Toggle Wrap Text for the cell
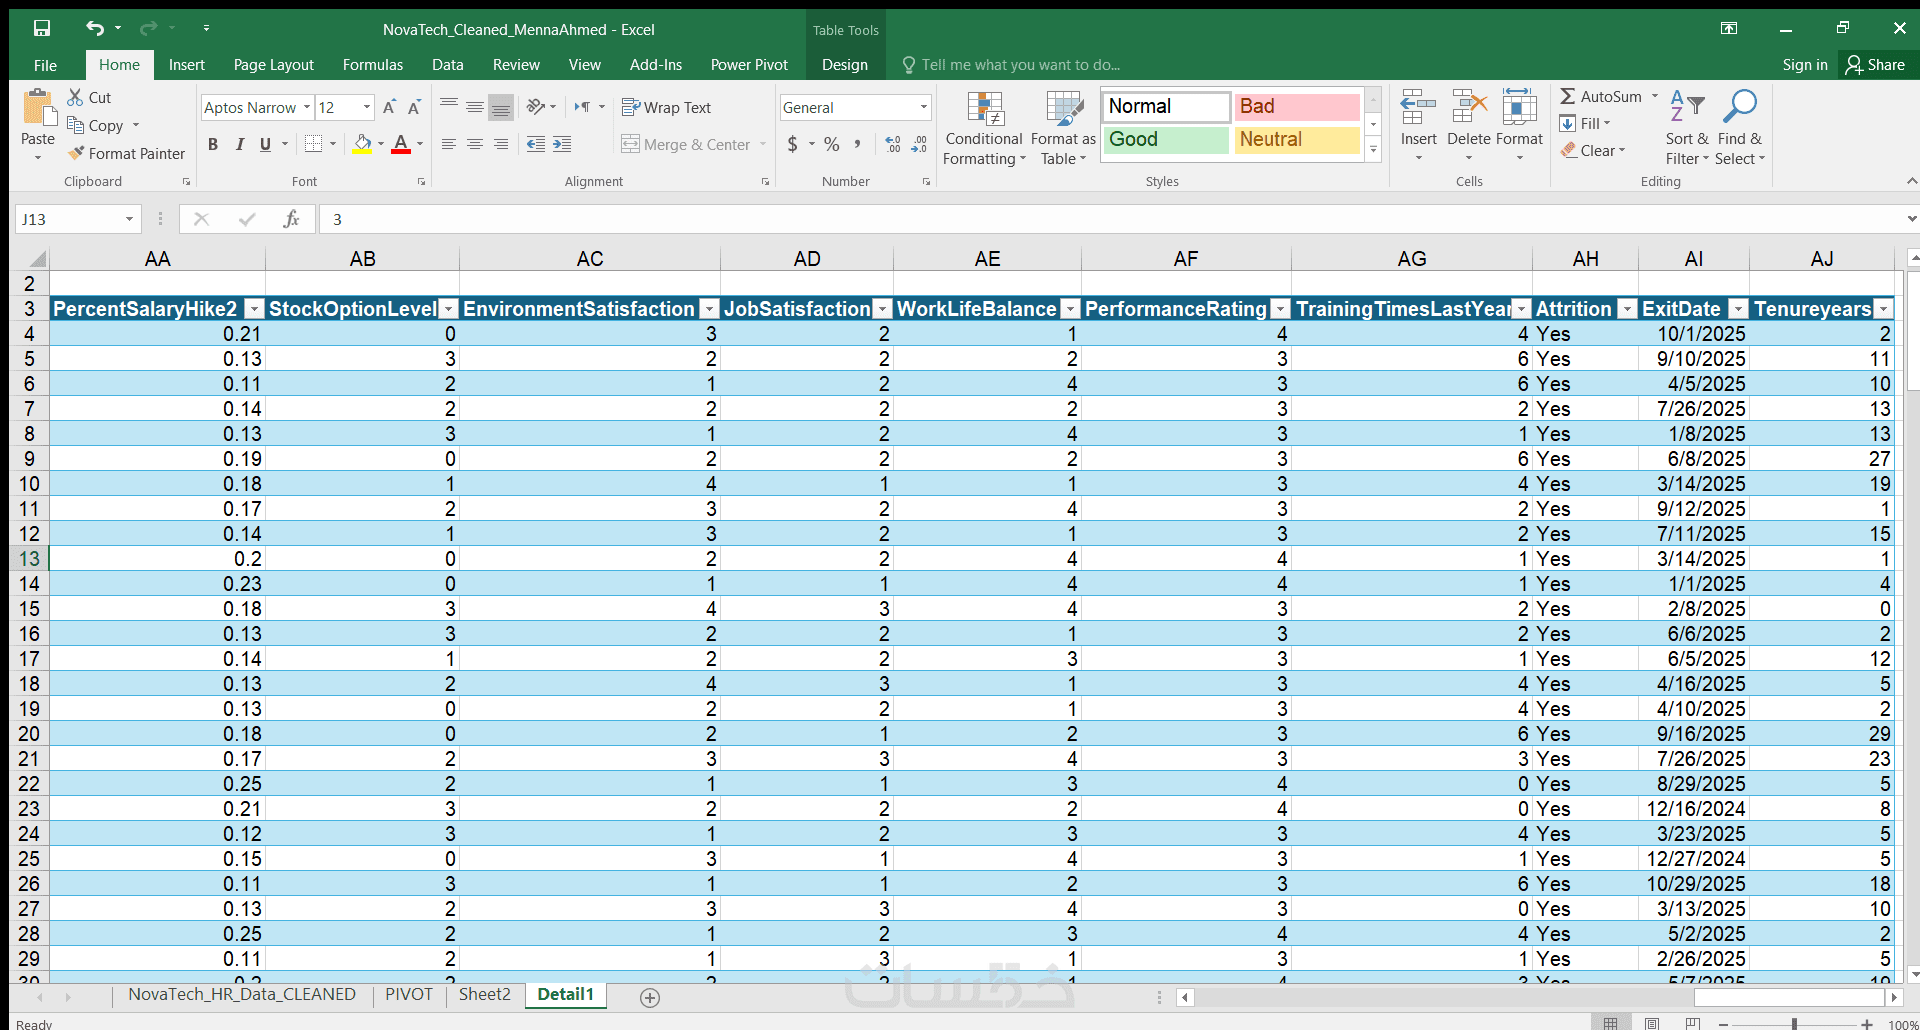This screenshot has height=1030, width=1920. tap(666, 107)
